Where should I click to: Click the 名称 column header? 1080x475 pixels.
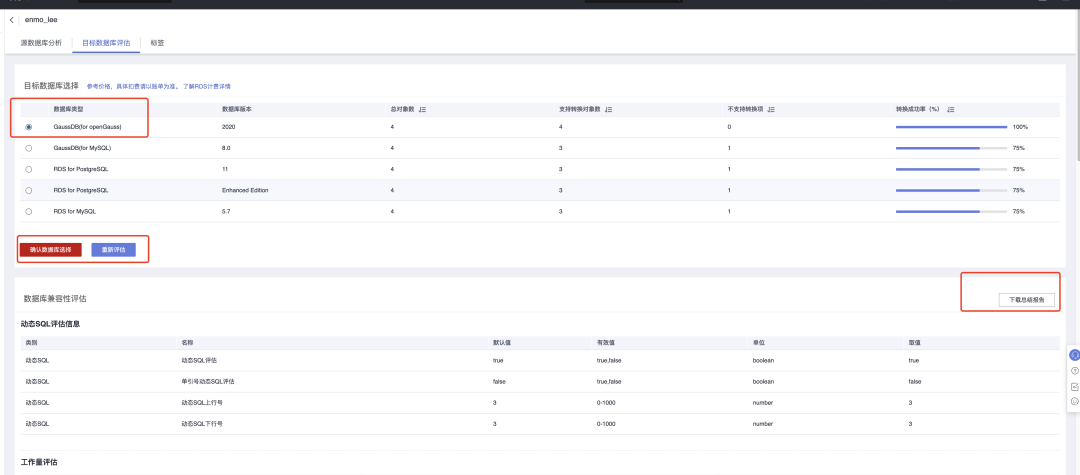187,342
